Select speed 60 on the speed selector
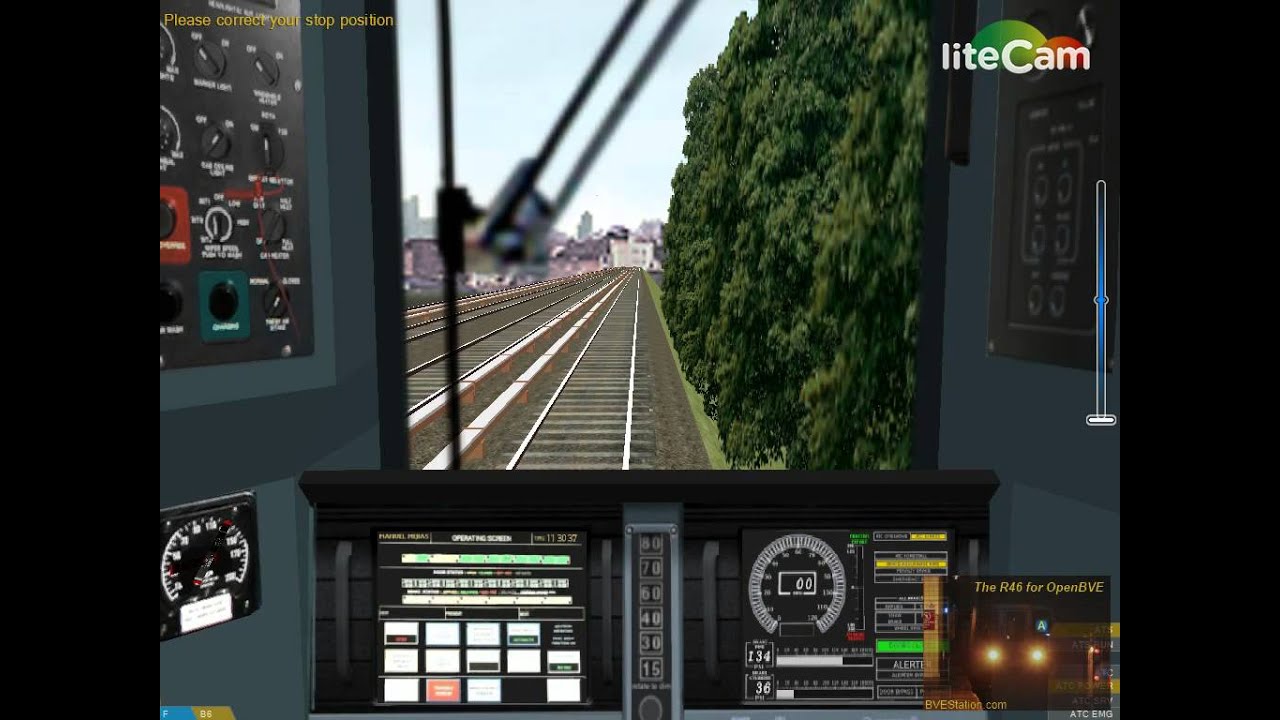This screenshot has height=720, width=1280. pos(651,594)
